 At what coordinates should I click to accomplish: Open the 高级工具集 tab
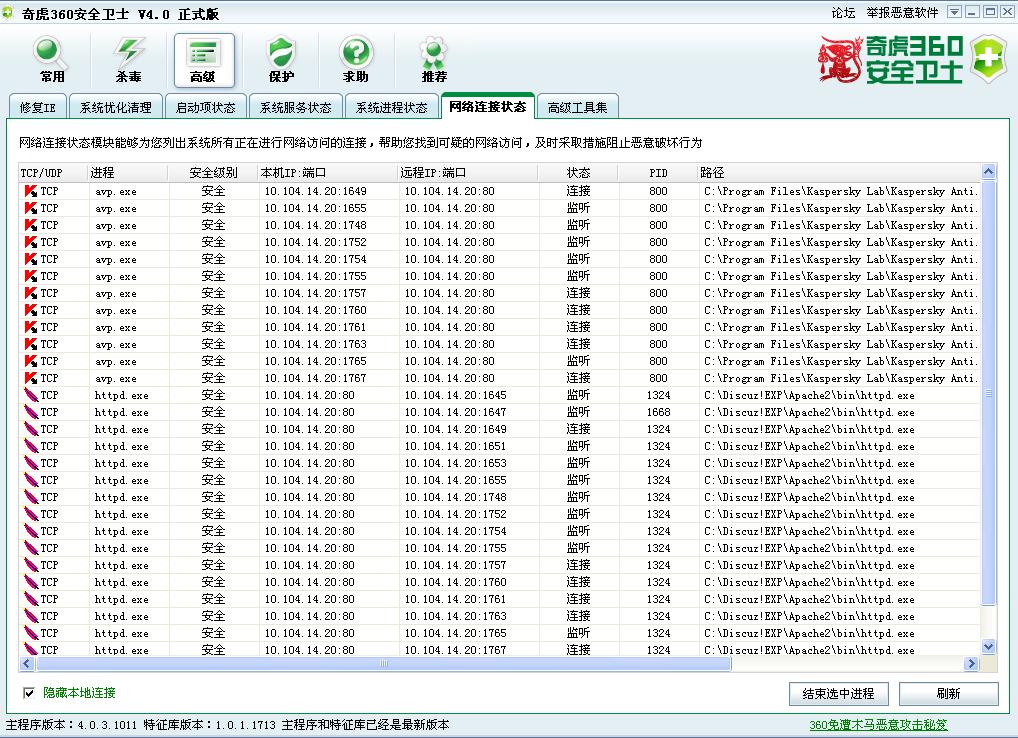coord(577,105)
